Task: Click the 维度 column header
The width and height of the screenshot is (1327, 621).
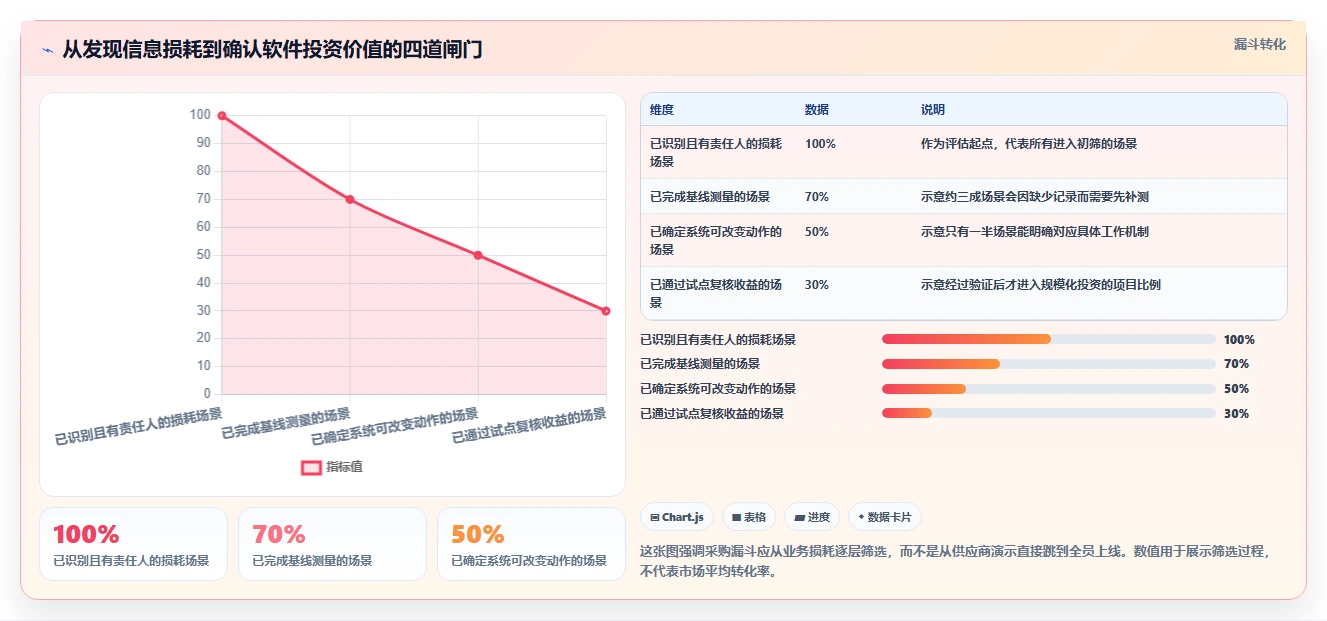Action: [662, 110]
